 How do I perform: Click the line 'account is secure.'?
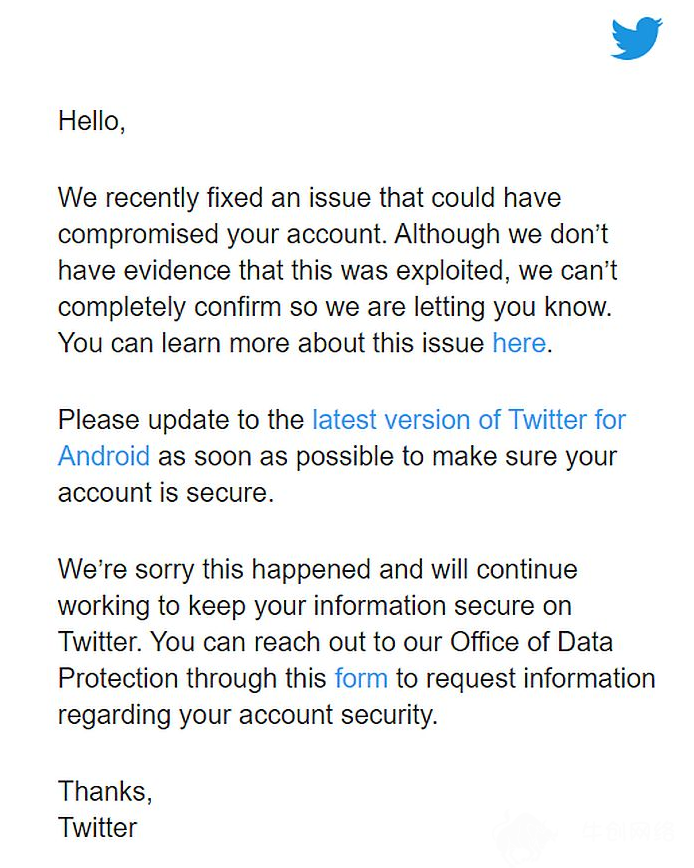(x=166, y=493)
